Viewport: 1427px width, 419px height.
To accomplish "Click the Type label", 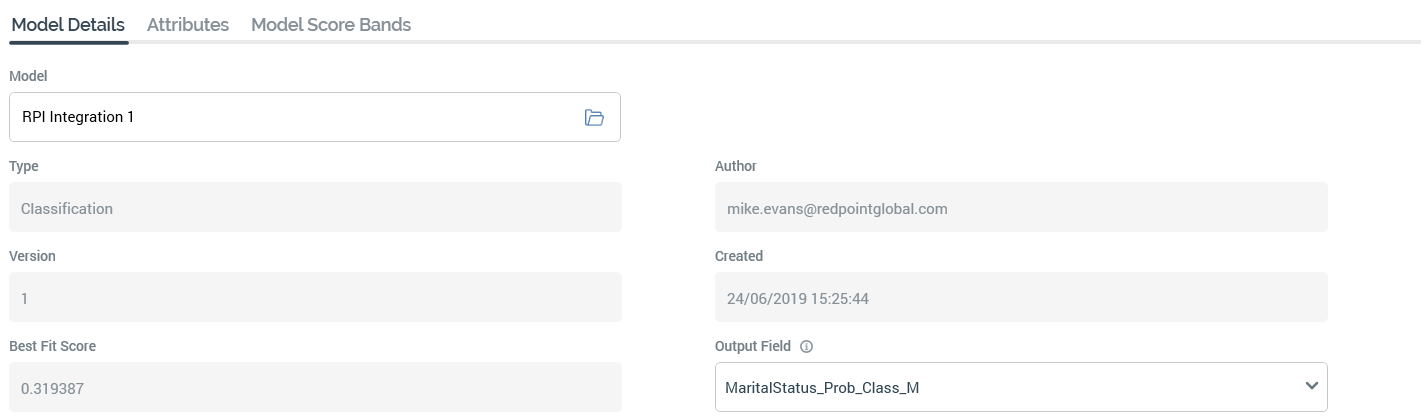I will click(x=24, y=166).
